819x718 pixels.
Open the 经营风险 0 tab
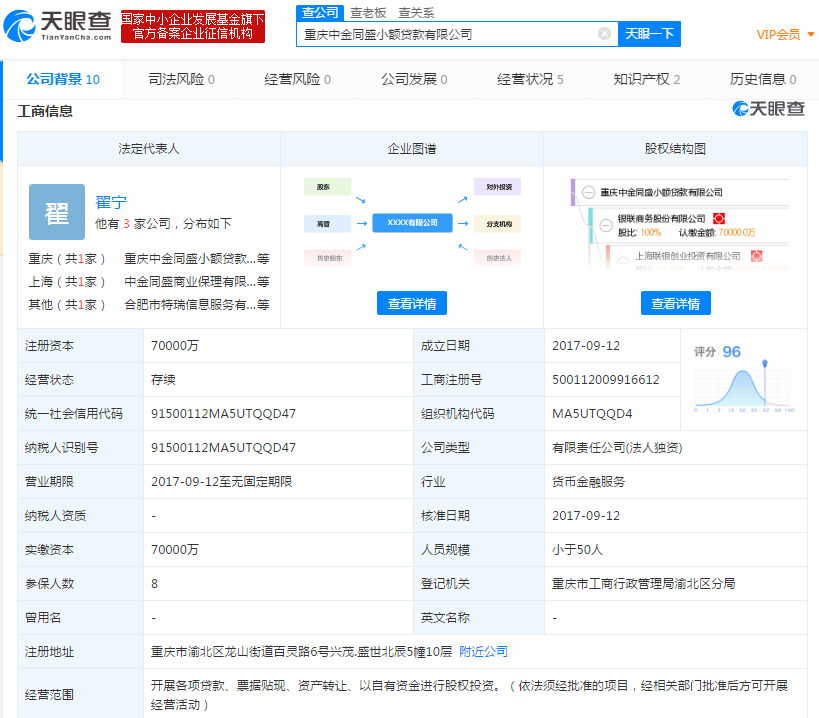297,79
